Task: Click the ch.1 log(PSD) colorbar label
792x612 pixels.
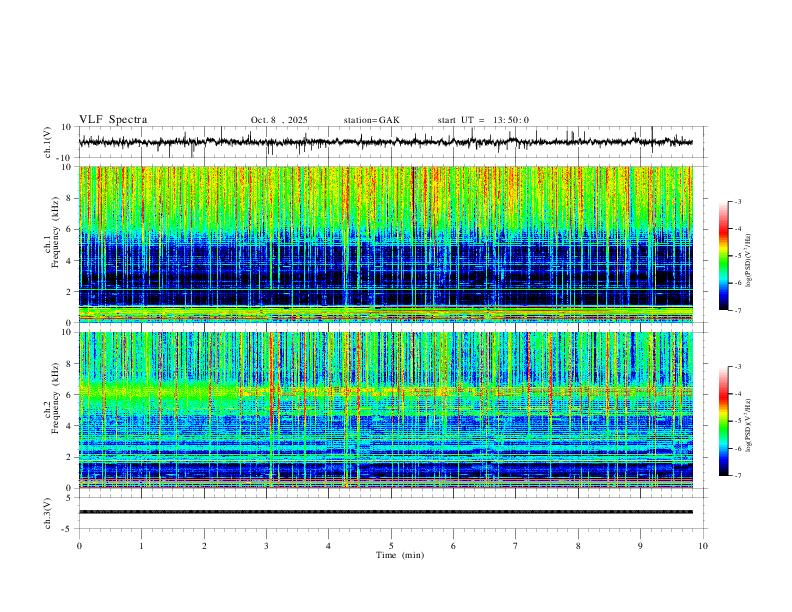Action: pos(748,260)
